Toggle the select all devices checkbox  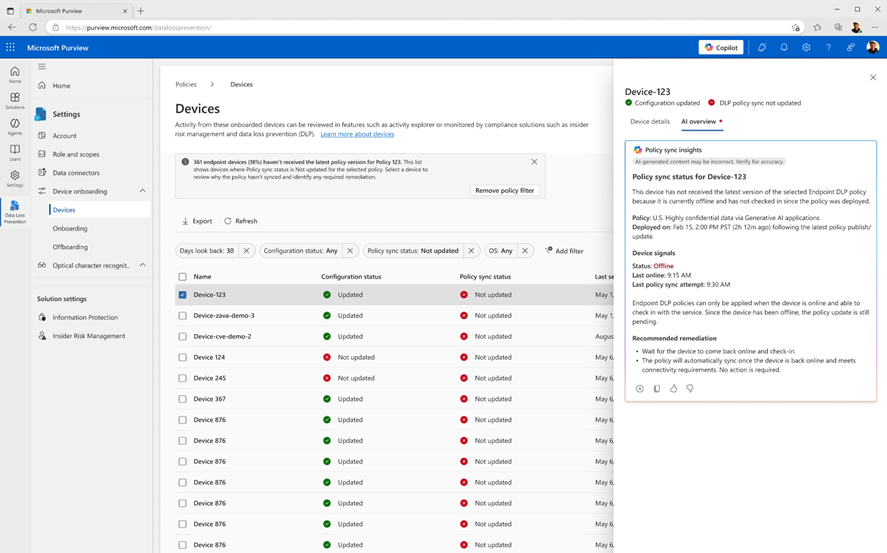coord(182,277)
